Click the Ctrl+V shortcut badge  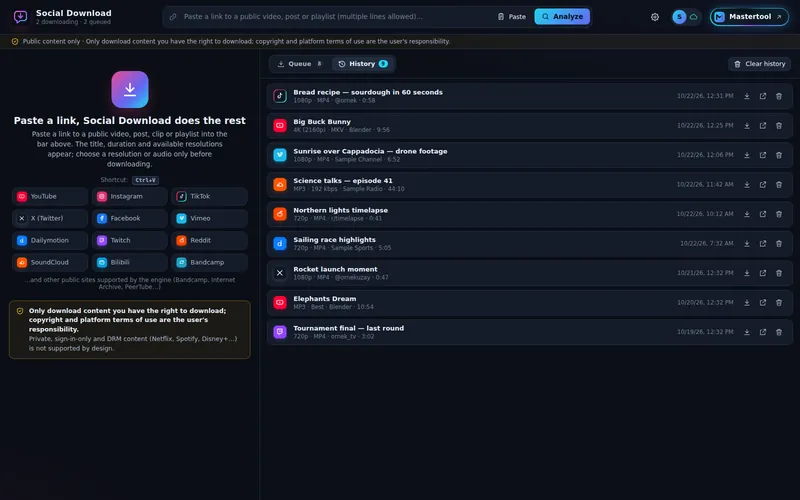click(x=145, y=180)
